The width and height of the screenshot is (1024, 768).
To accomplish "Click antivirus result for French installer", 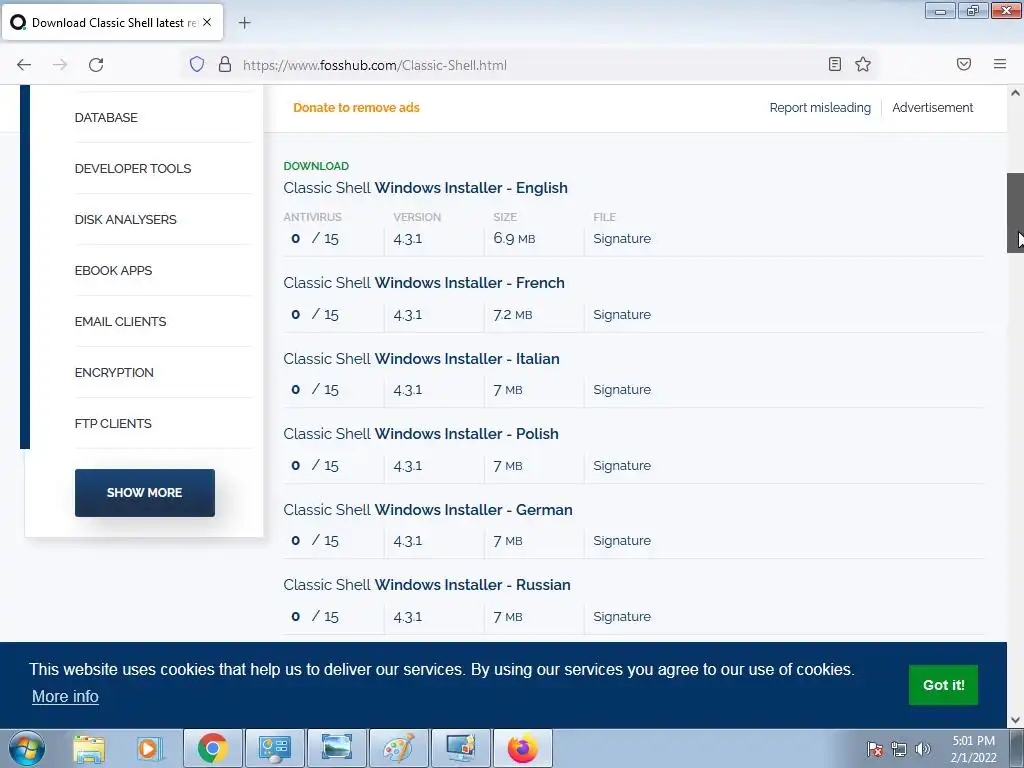I will point(315,314).
